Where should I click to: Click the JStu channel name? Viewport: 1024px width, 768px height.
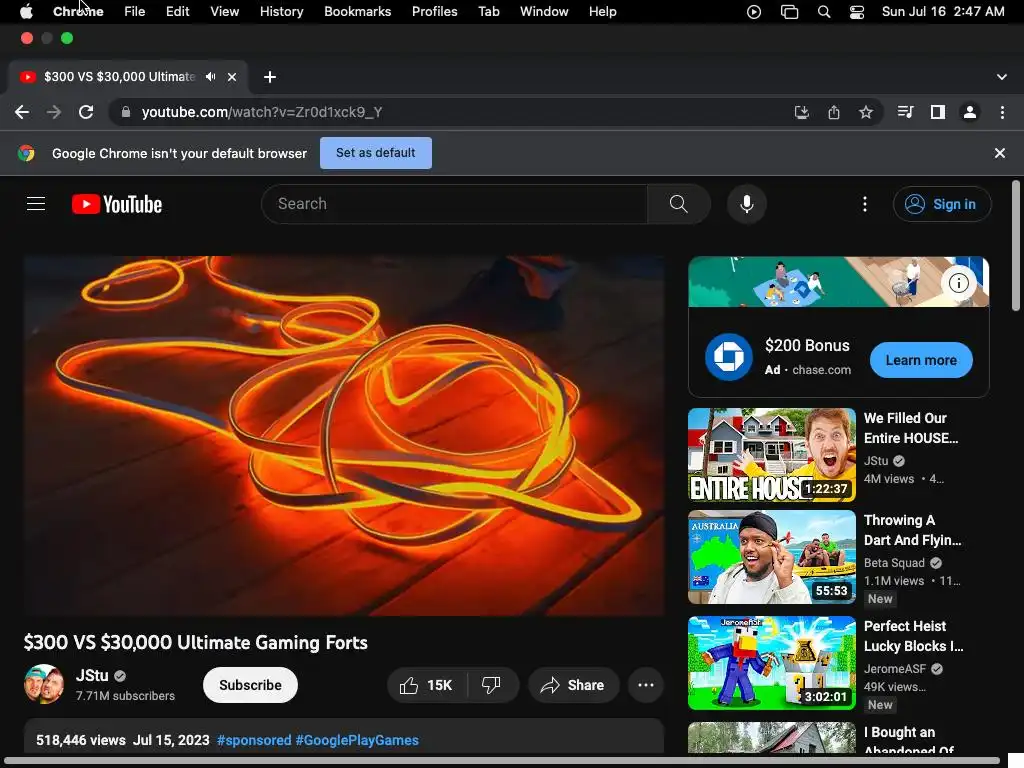[92, 675]
